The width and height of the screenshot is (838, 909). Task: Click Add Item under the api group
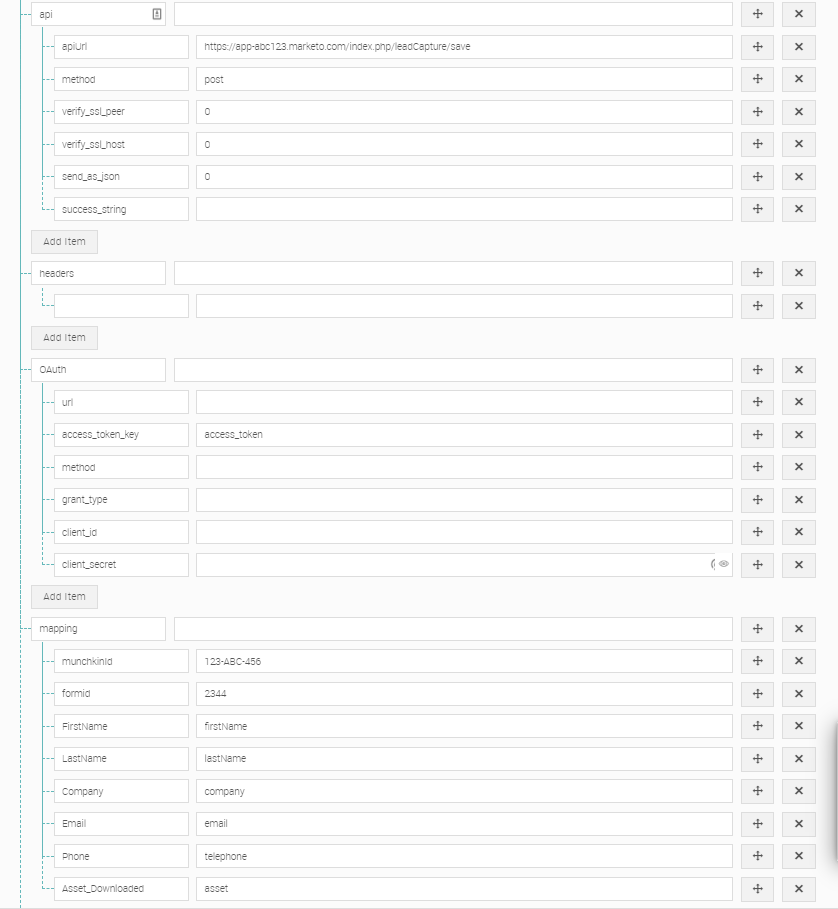(64, 241)
